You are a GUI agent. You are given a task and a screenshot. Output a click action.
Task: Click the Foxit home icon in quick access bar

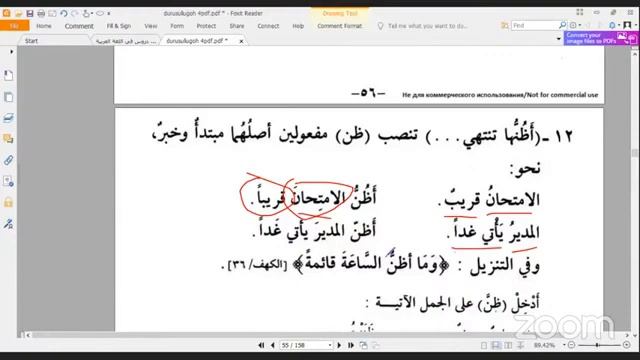(x=7, y=13)
